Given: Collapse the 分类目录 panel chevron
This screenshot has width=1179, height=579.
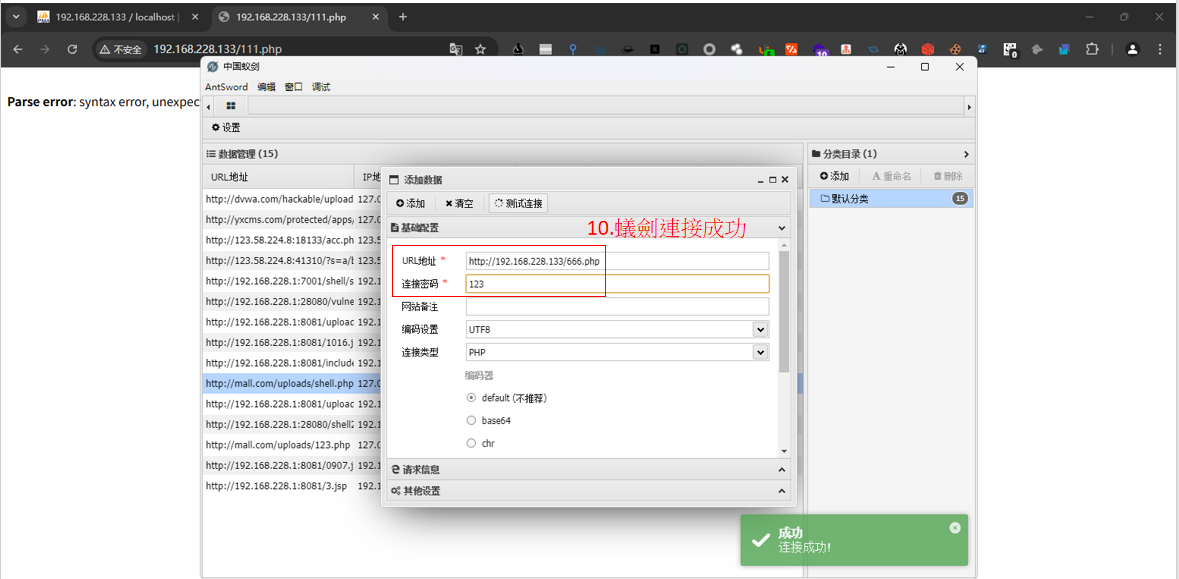Looking at the screenshot, I should [x=966, y=154].
